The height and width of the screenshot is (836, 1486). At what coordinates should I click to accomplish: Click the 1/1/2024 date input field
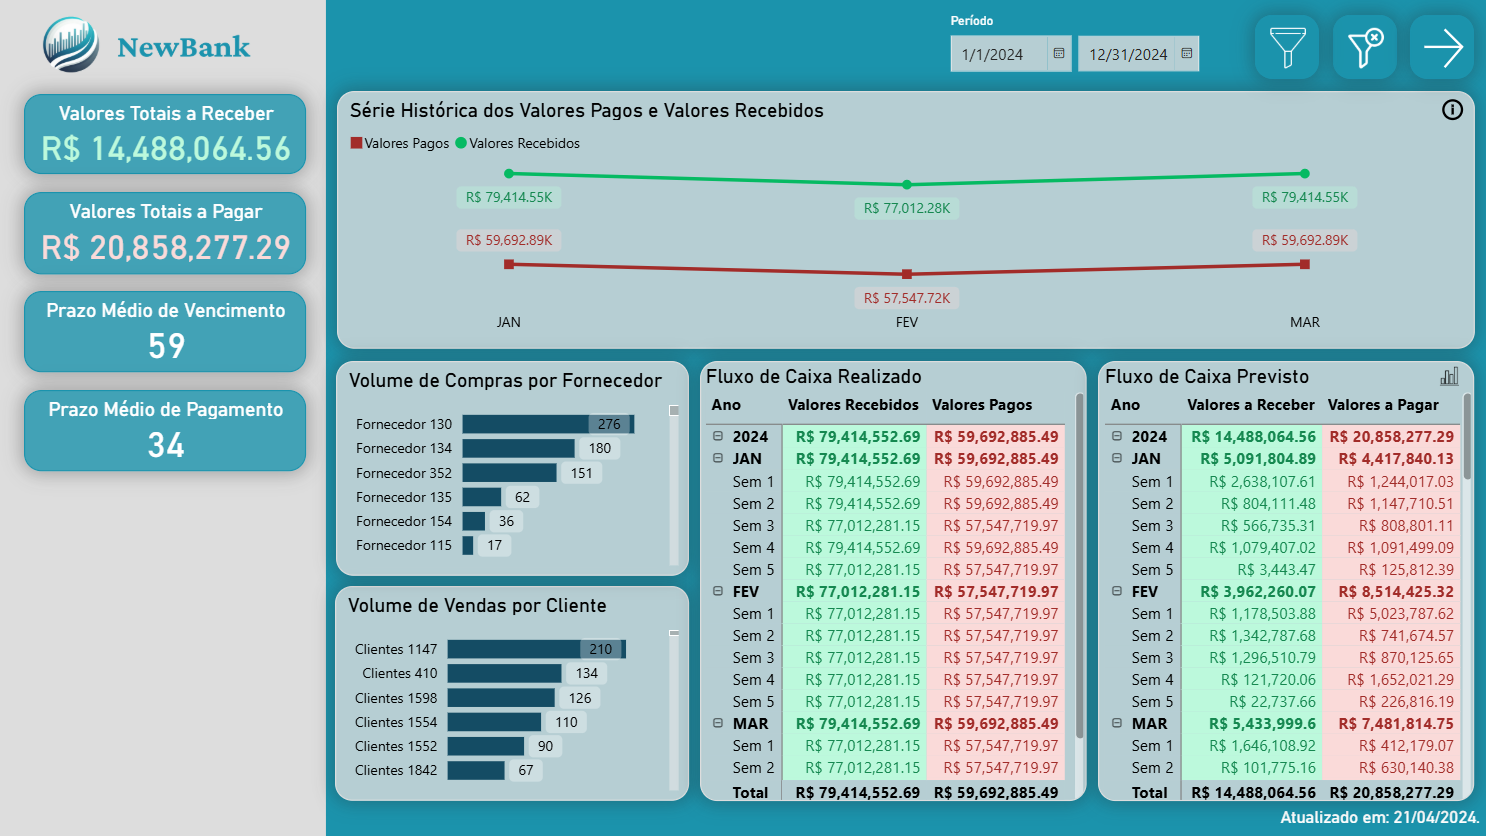pos(998,53)
